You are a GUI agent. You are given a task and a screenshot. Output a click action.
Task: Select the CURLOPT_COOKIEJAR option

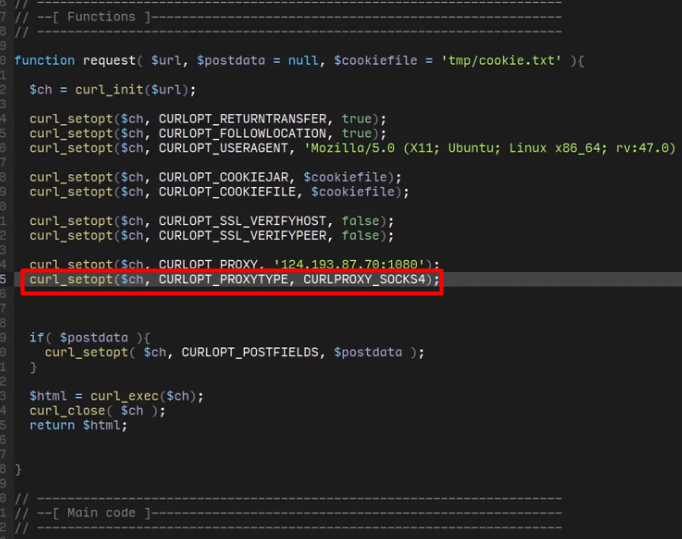[x=224, y=177]
